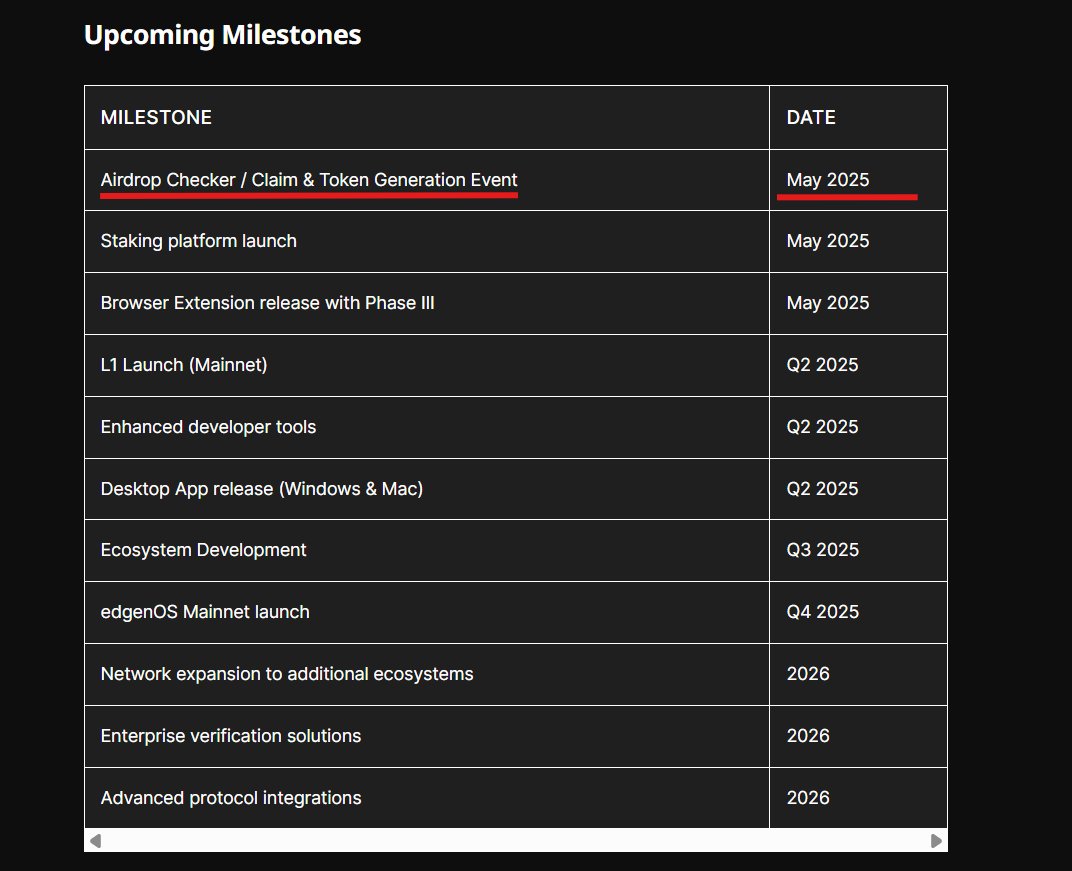Select Browser Extension release with Phase III
Image resolution: width=1072 pixels, height=871 pixels.
[267, 303]
